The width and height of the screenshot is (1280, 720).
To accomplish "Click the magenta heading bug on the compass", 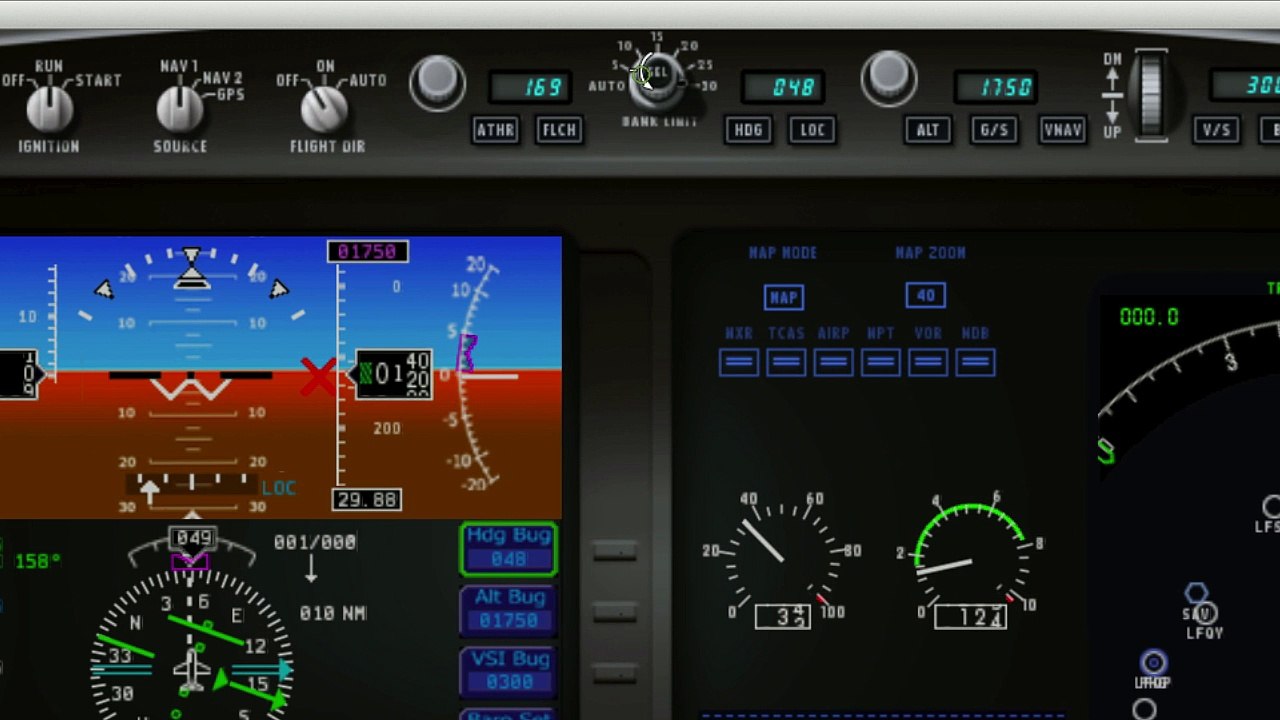I will tap(190, 562).
